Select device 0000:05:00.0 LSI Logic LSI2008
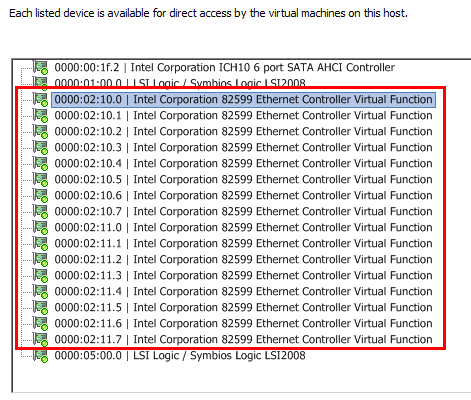Screen dimensions: 471x400 180,355
